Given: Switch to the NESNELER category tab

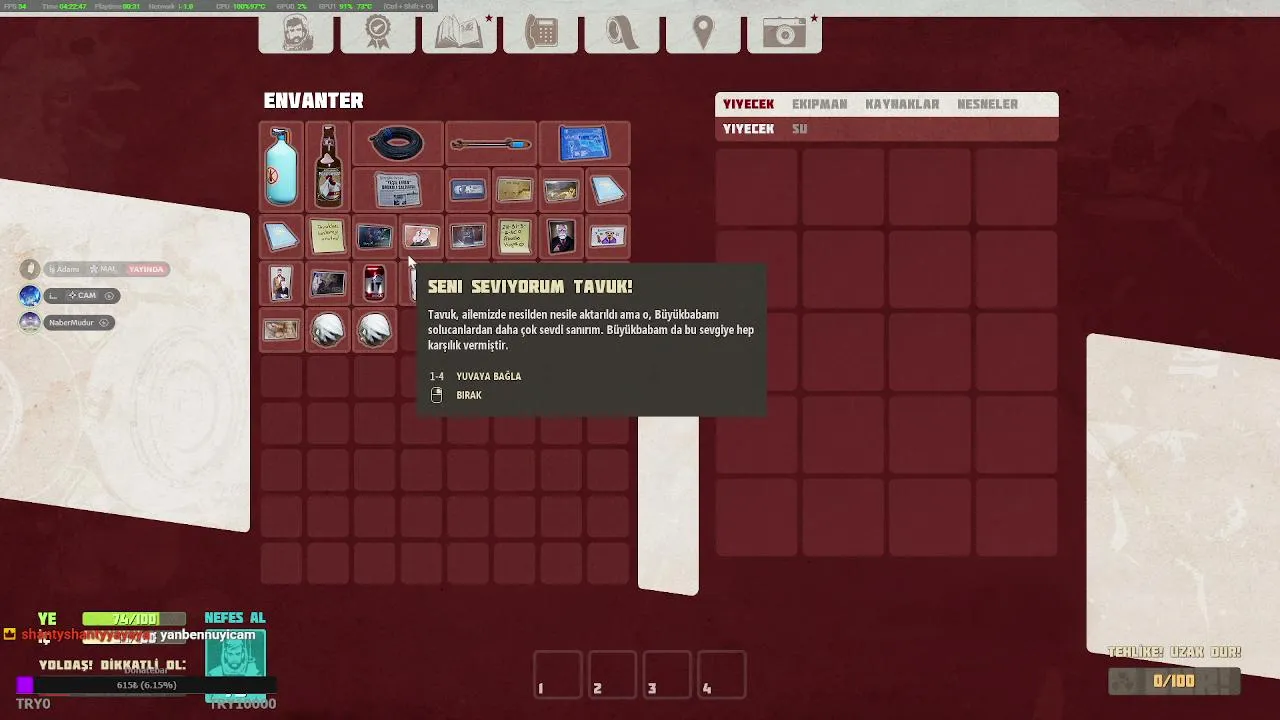Looking at the screenshot, I should tap(987, 104).
